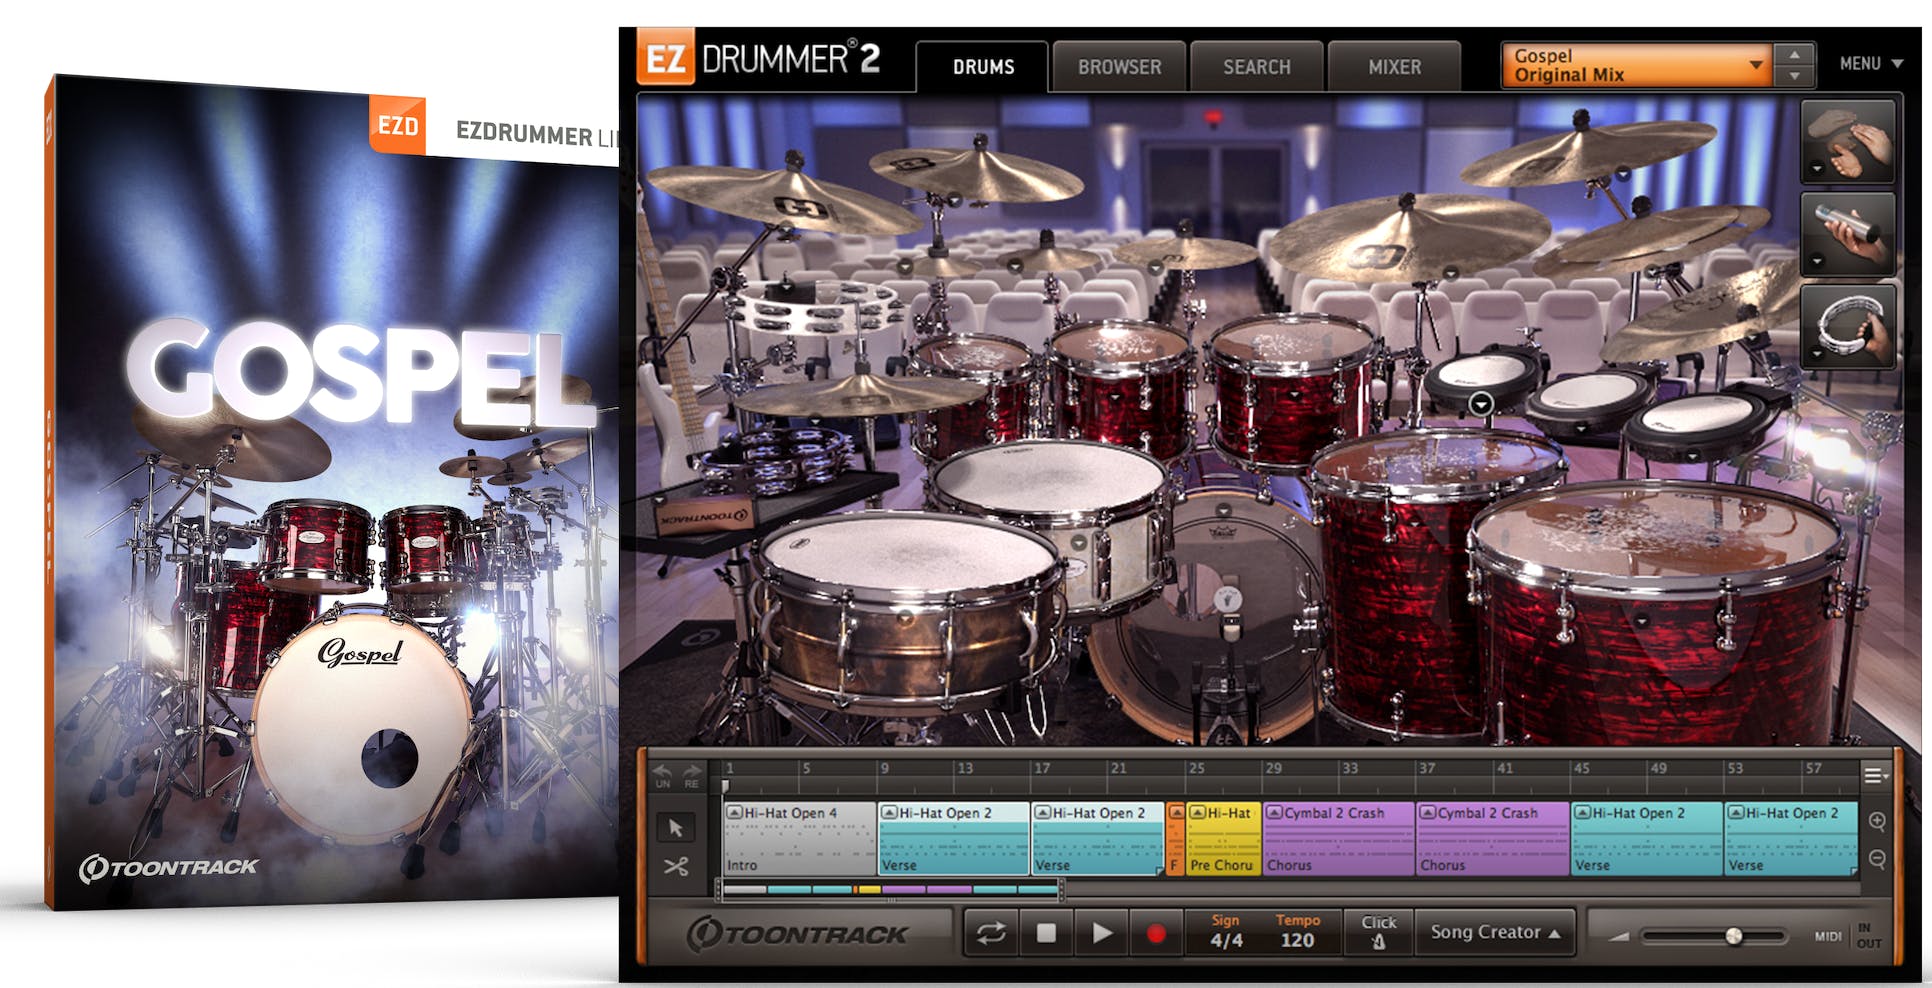This screenshot has width=1932, height=988.
Task: Select the Intro song block
Action: 799,839
